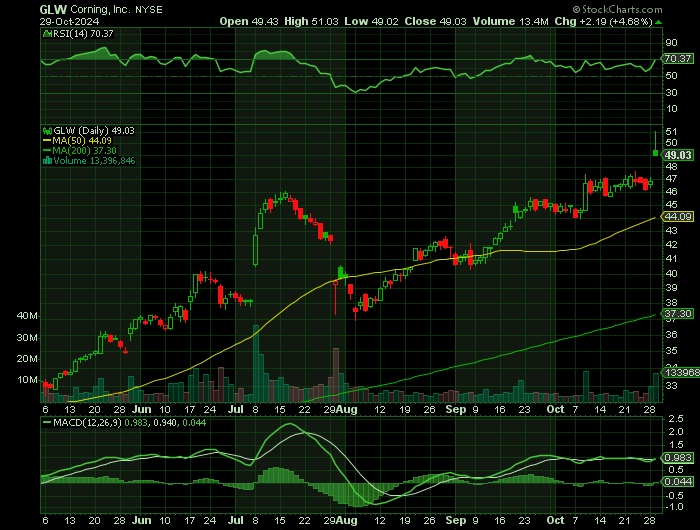Click the Close 49.03 value in header

[436, 21]
